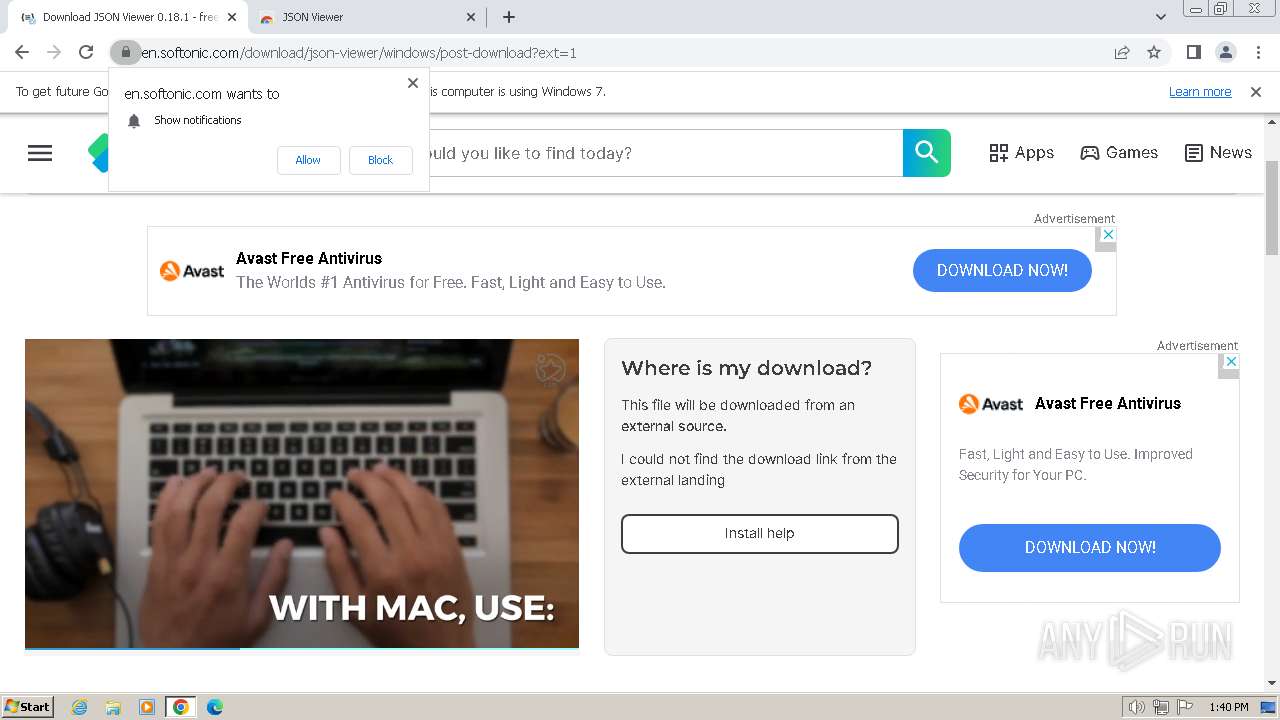The image size is (1280, 720).
Task: Switch to the JSON Viewer tab
Action: click(367, 17)
